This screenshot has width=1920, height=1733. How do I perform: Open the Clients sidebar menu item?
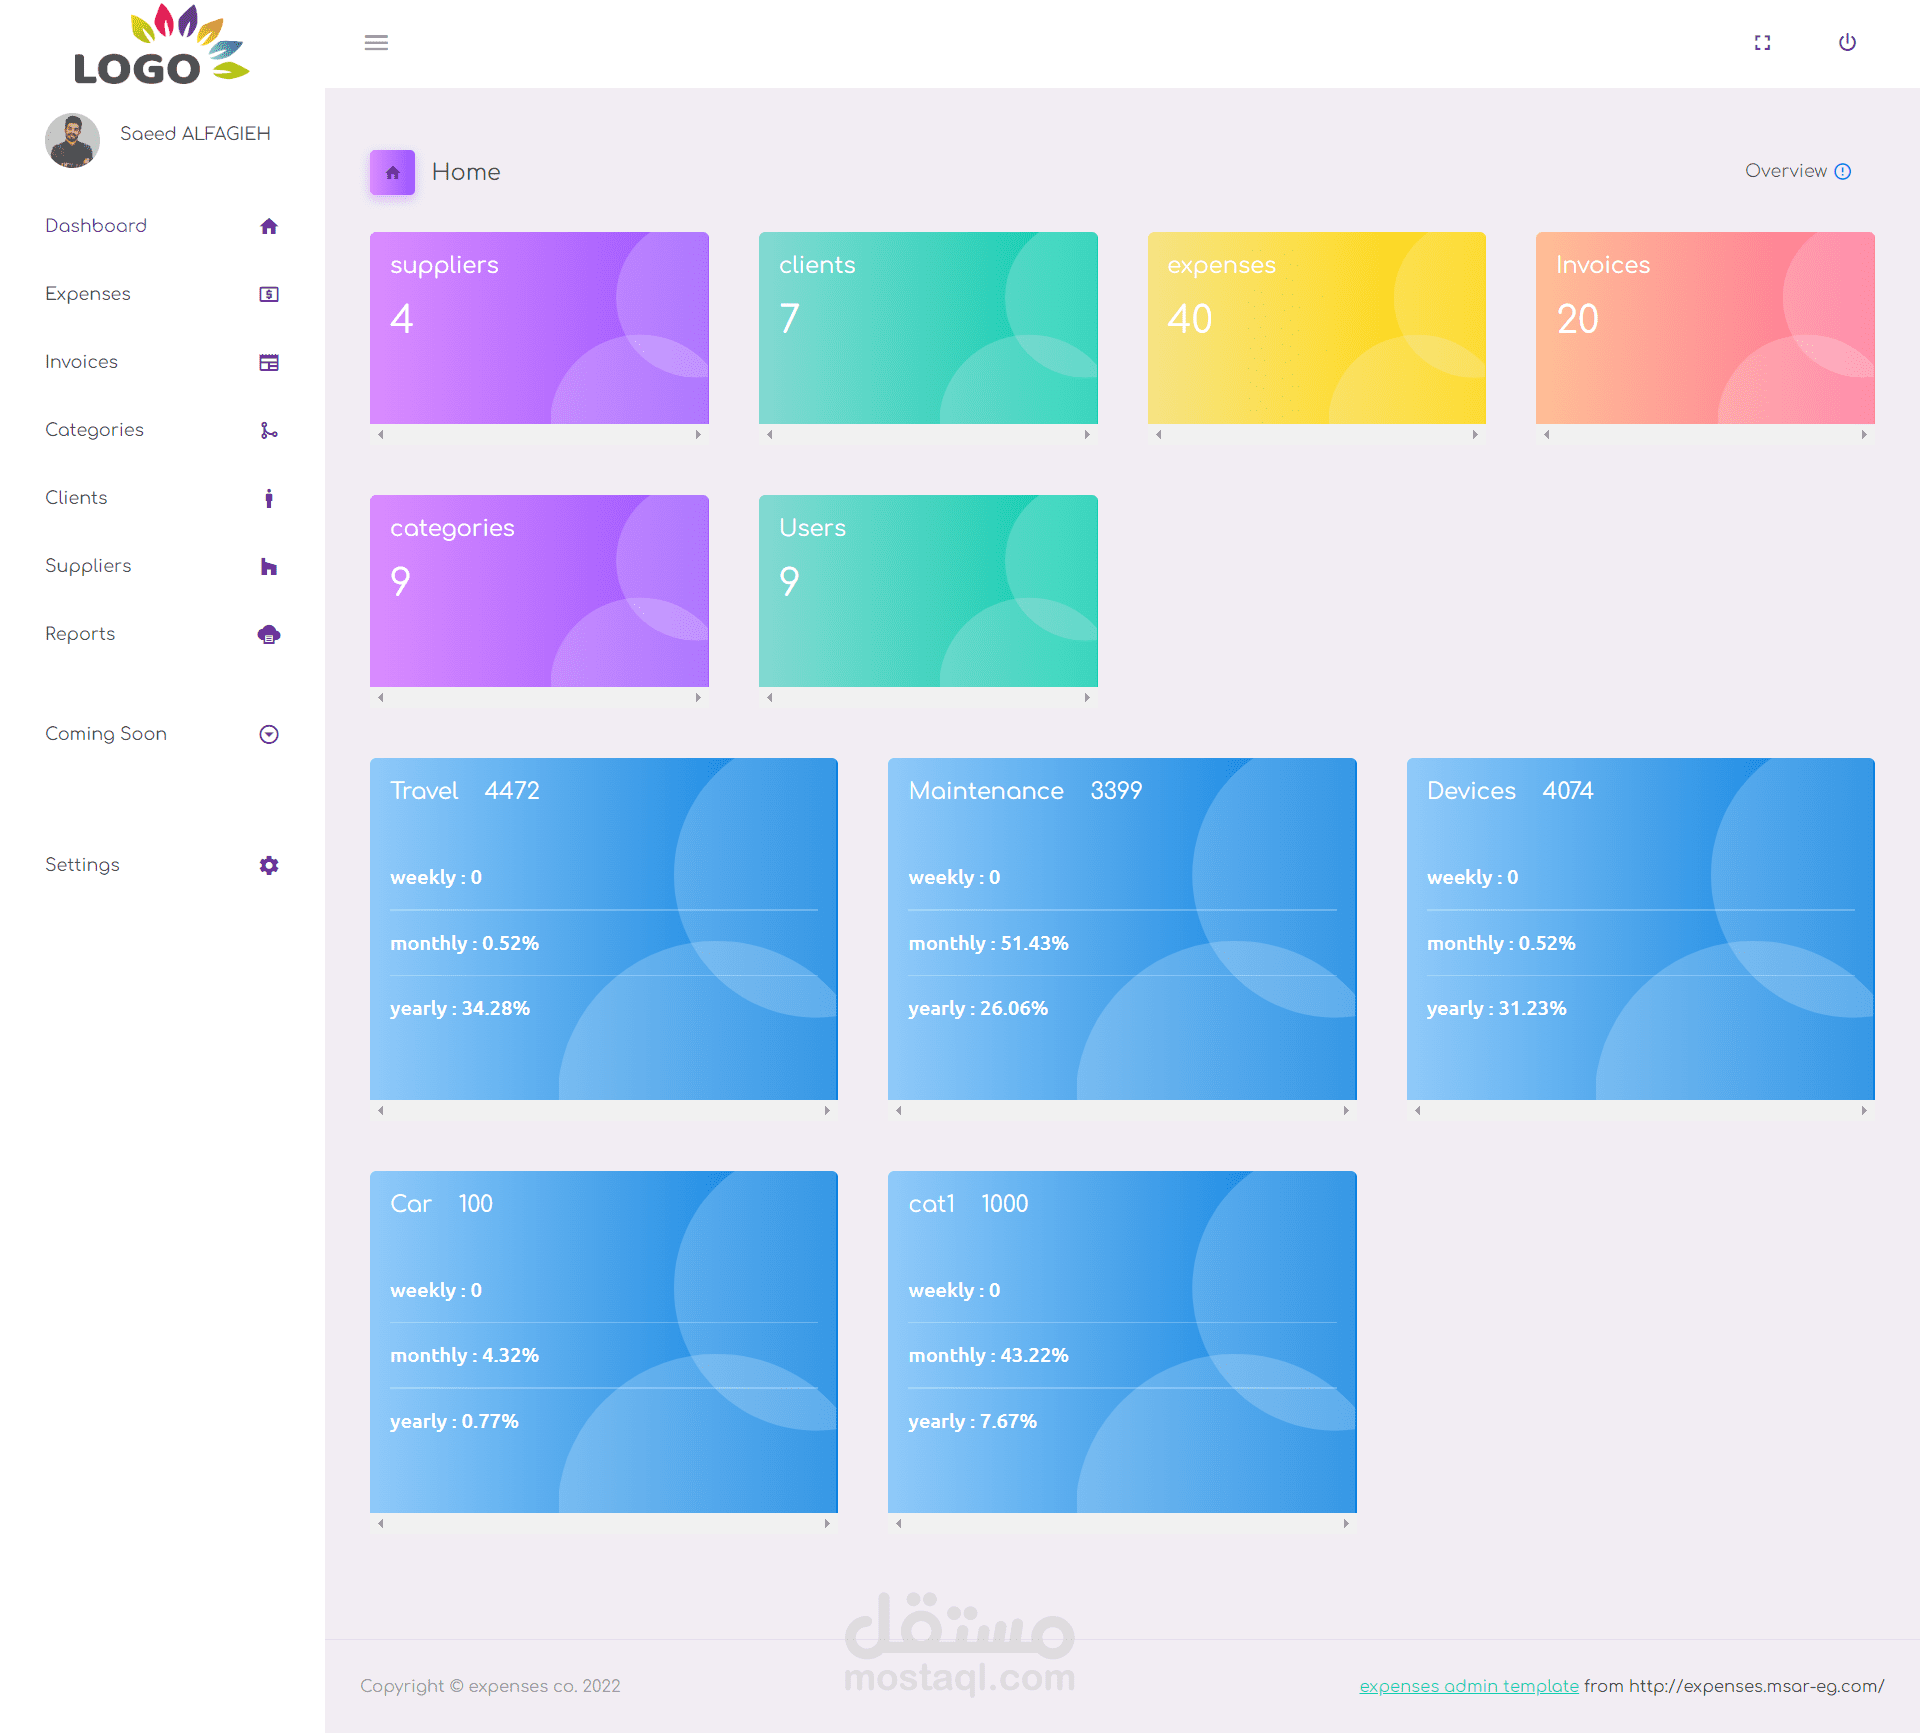click(x=76, y=498)
